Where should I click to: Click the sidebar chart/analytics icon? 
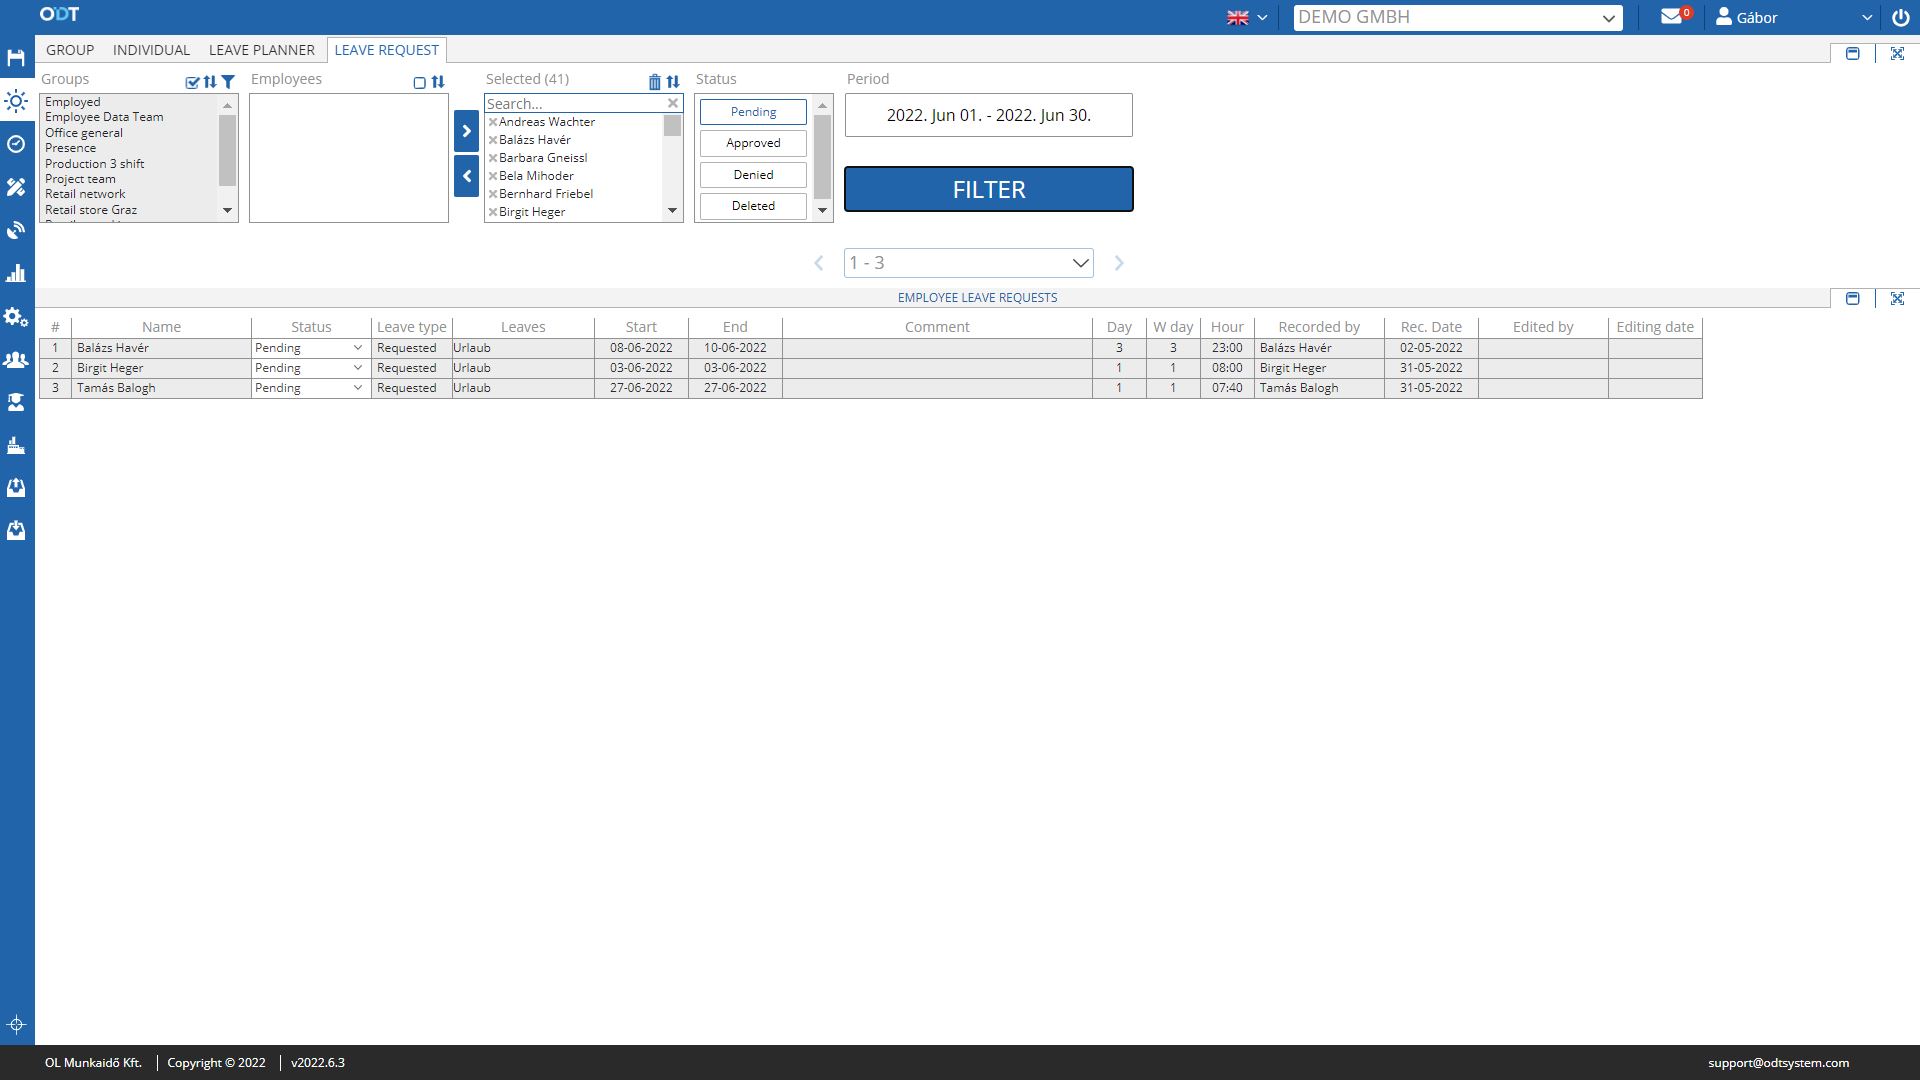[x=17, y=272]
